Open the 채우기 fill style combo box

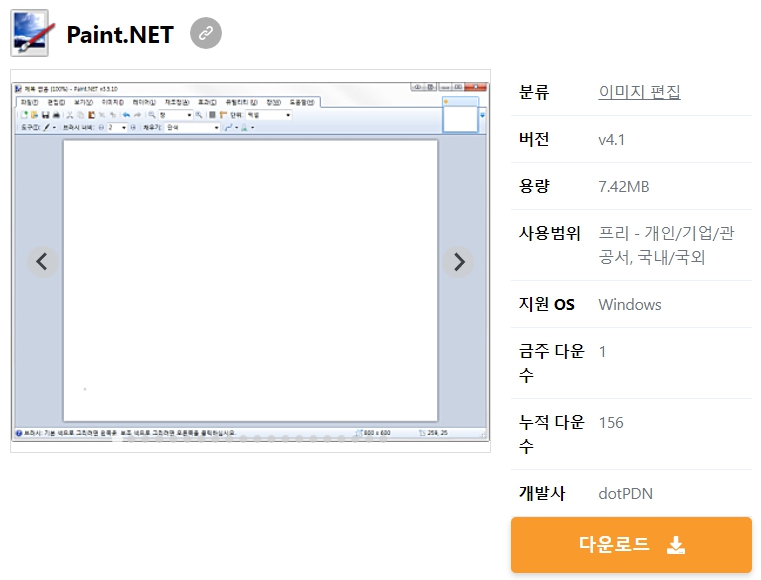pyautogui.click(x=193, y=127)
